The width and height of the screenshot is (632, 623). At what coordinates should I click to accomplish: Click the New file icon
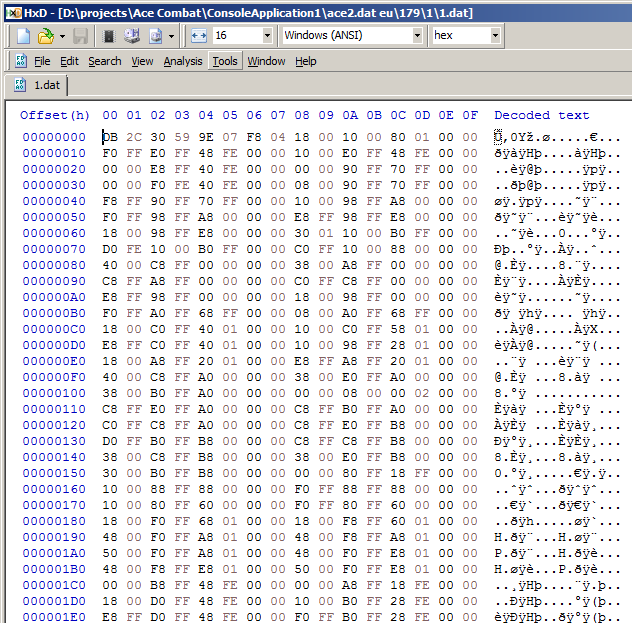coord(23,36)
